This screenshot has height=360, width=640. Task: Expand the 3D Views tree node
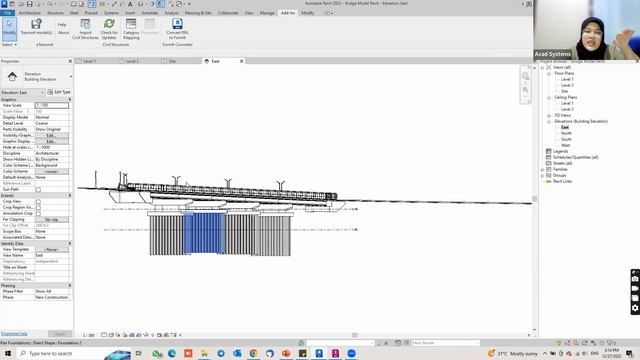[x=549, y=116]
